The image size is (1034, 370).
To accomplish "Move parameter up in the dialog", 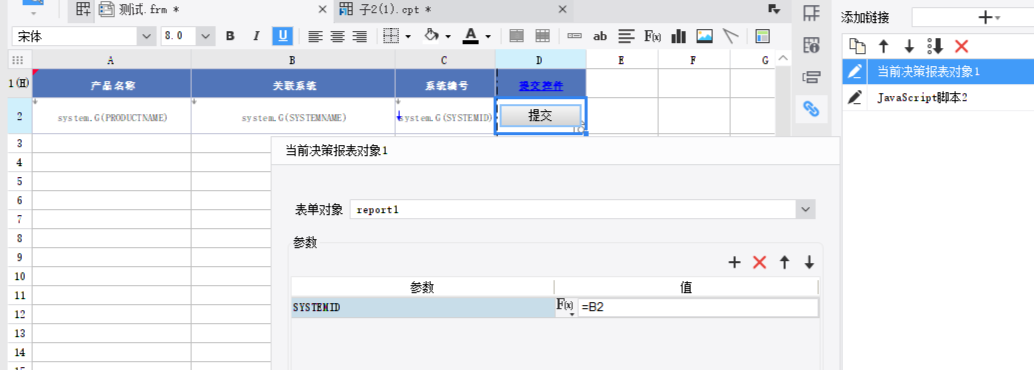I will click(784, 262).
